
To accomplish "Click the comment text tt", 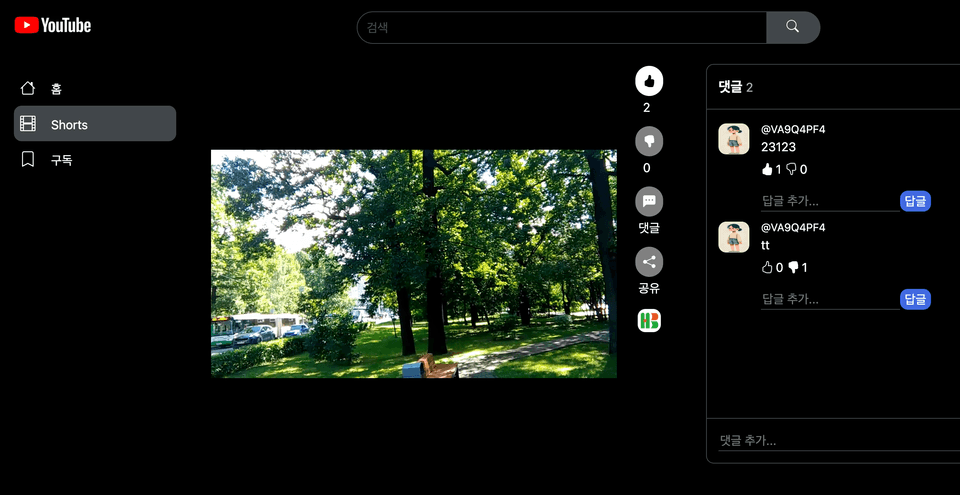I will (x=765, y=246).
